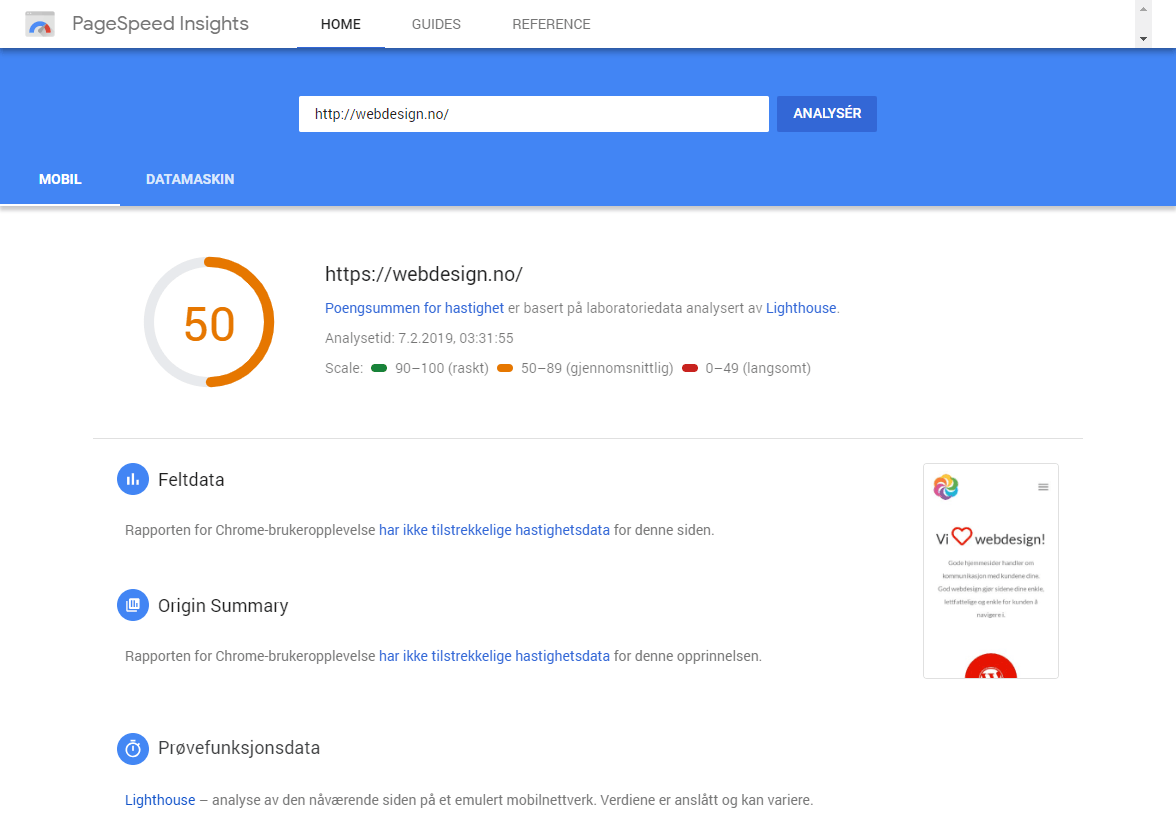
Task: Click the PageSpeed Insights logo icon
Action: (x=40, y=24)
